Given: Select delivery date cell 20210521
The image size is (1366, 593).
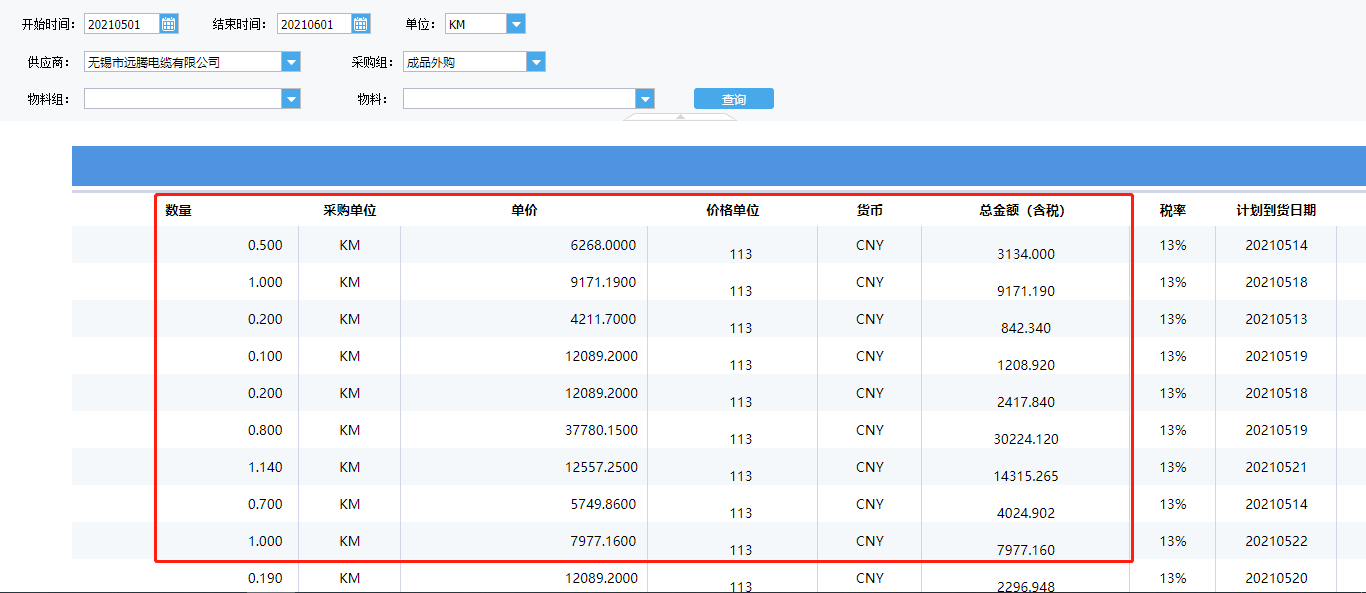Looking at the screenshot, I should (x=1276, y=467).
